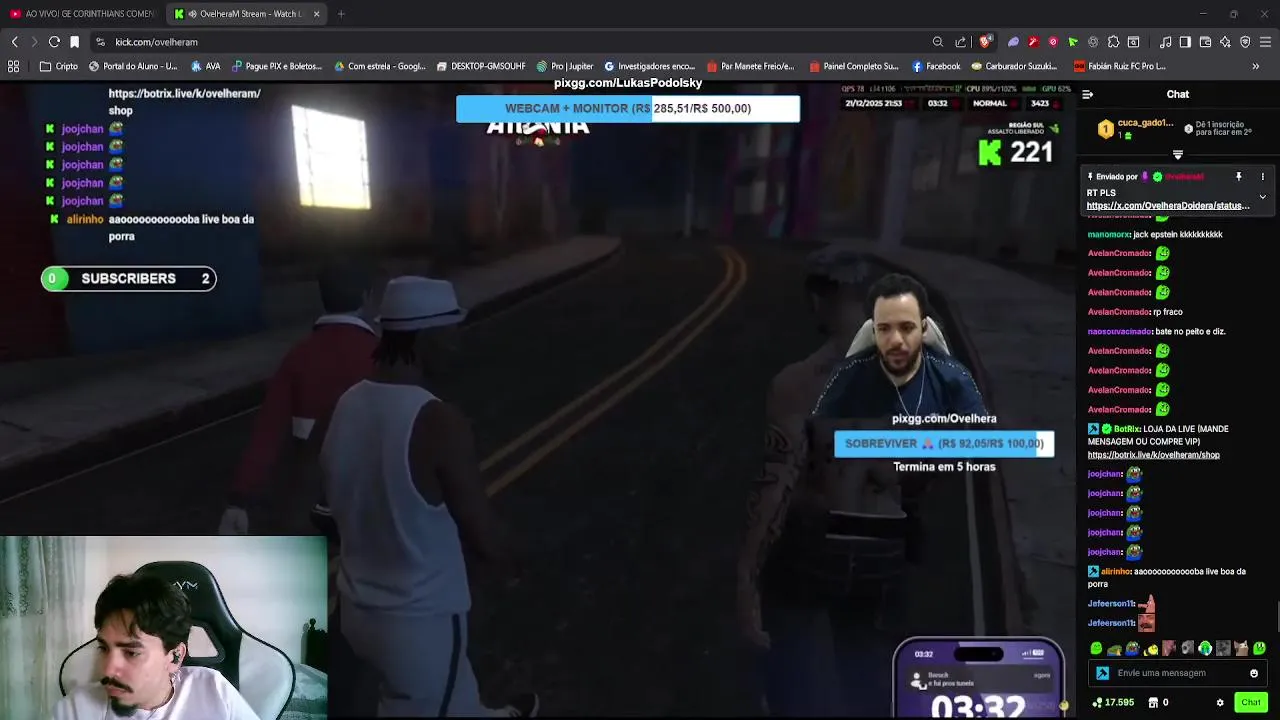
Task: Click the kick.com/ovelheram address bar
Action: click(510, 42)
